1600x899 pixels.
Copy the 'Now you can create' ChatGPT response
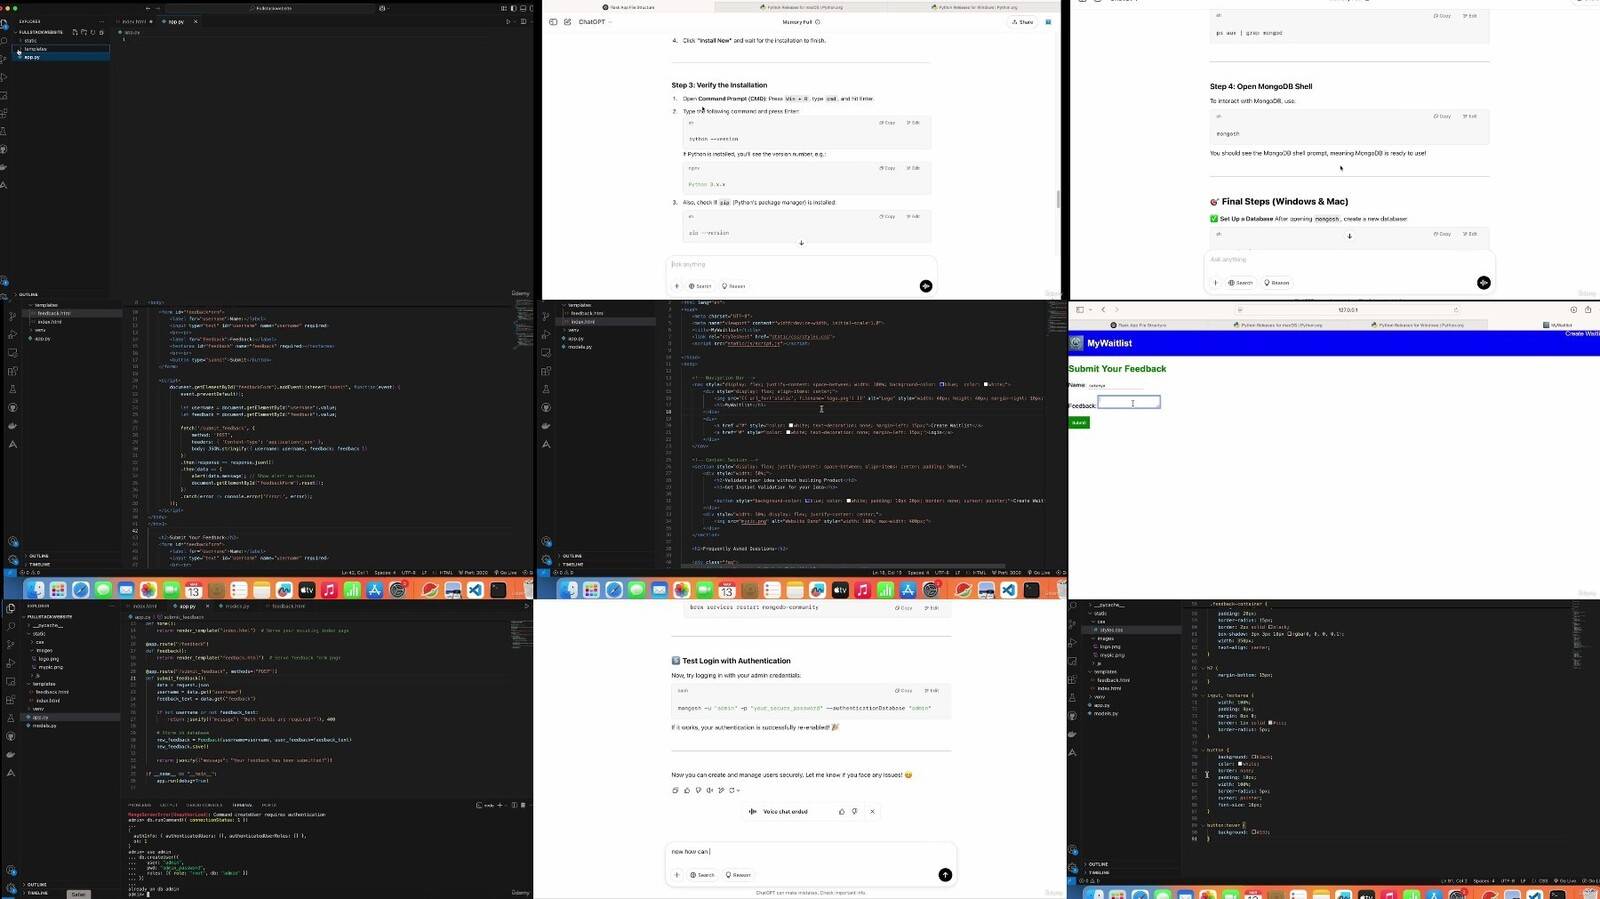click(676, 790)
